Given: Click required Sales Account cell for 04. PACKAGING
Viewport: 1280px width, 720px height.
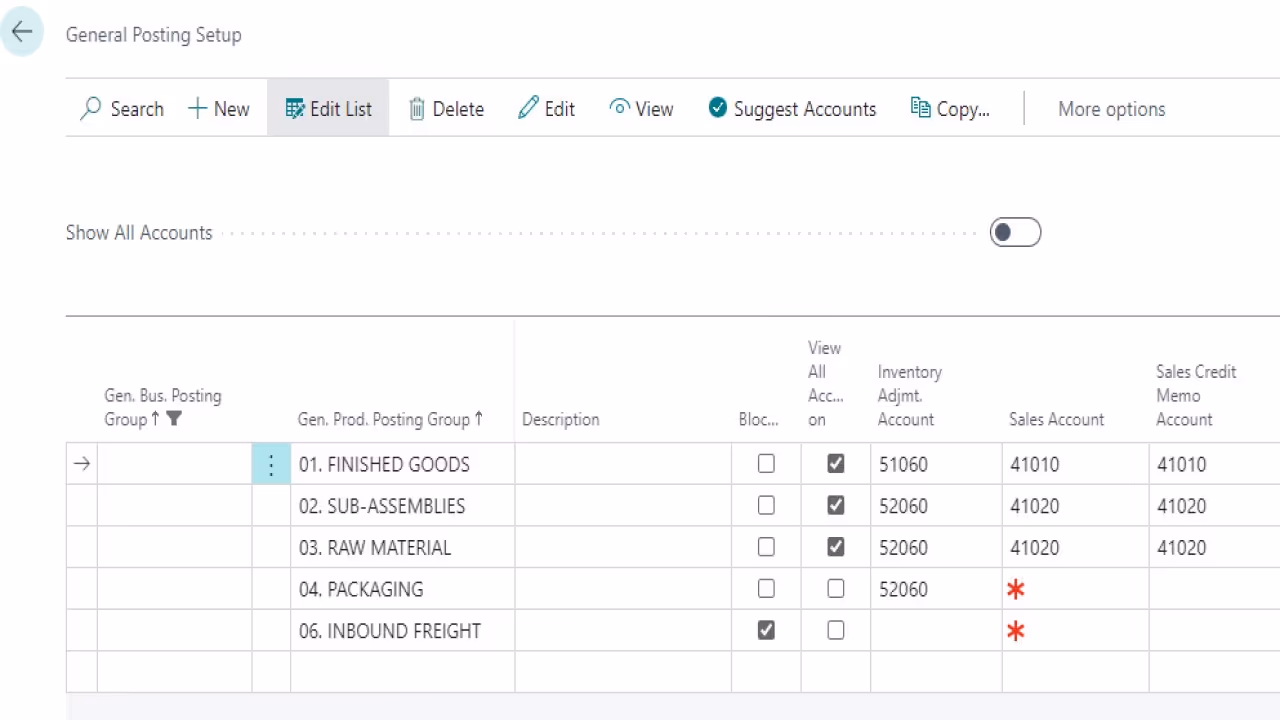Looking at the screenshot, I should (1076, 589).
